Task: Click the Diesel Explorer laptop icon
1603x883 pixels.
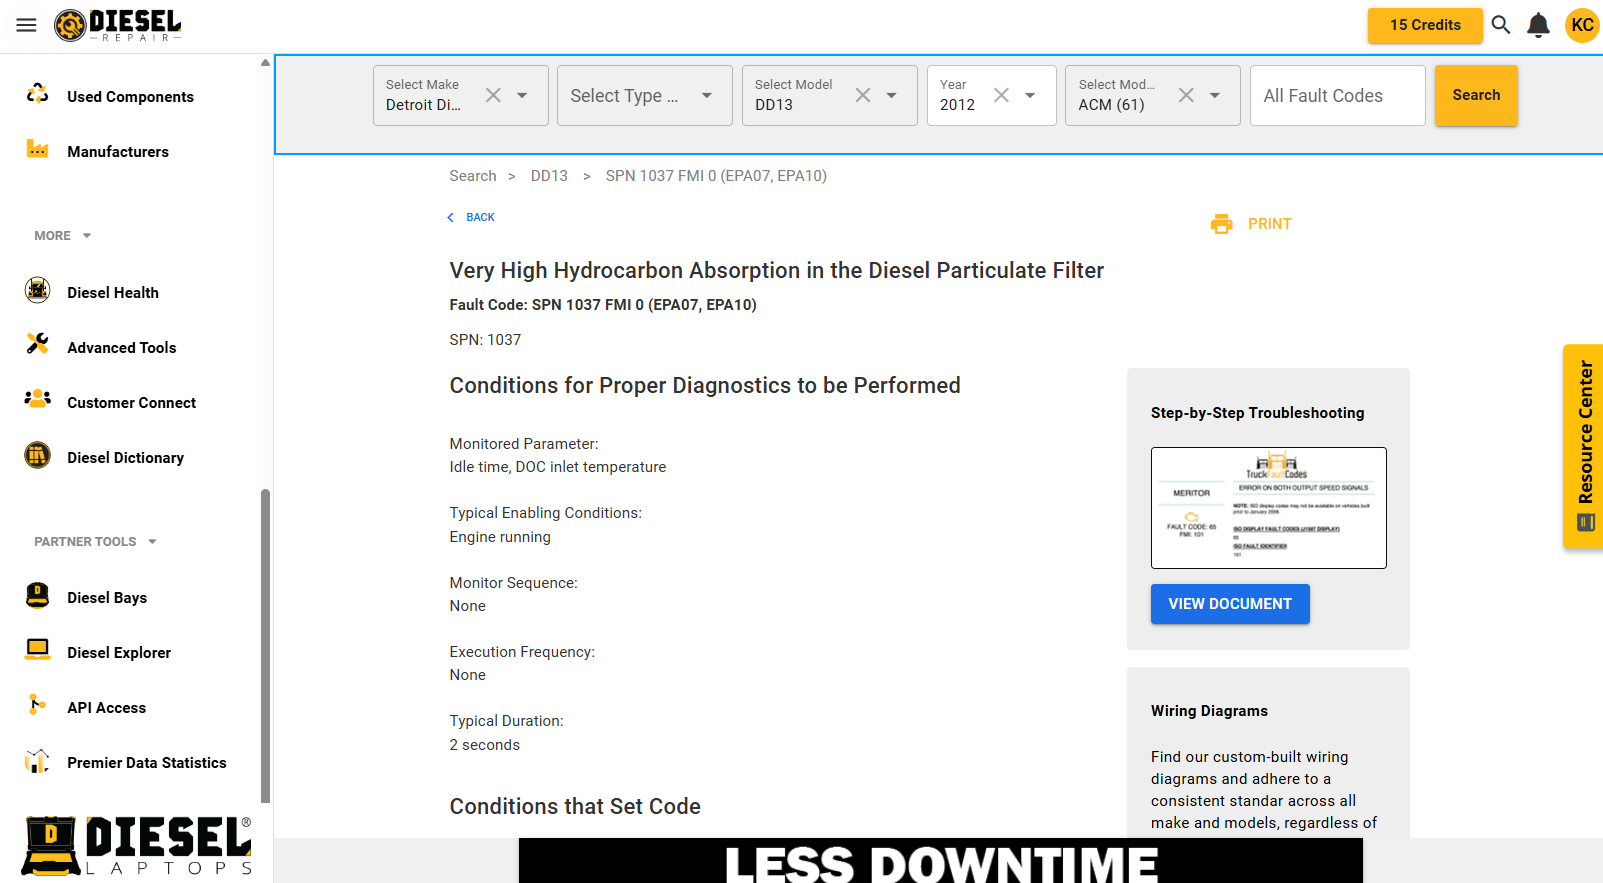Action: point(38,650)
